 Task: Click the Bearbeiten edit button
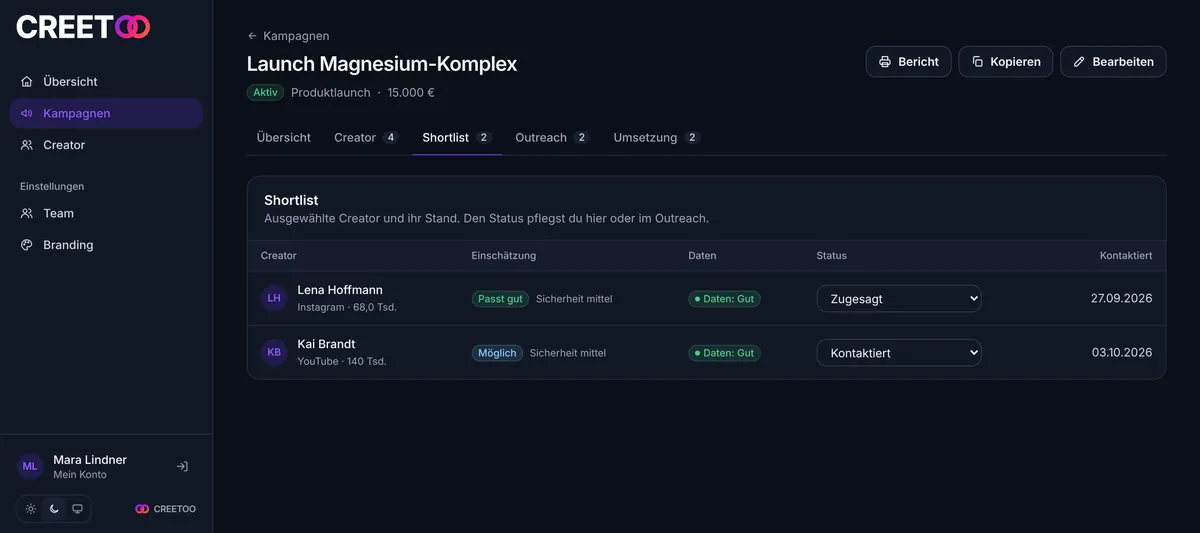click(x=1113, y=62)
